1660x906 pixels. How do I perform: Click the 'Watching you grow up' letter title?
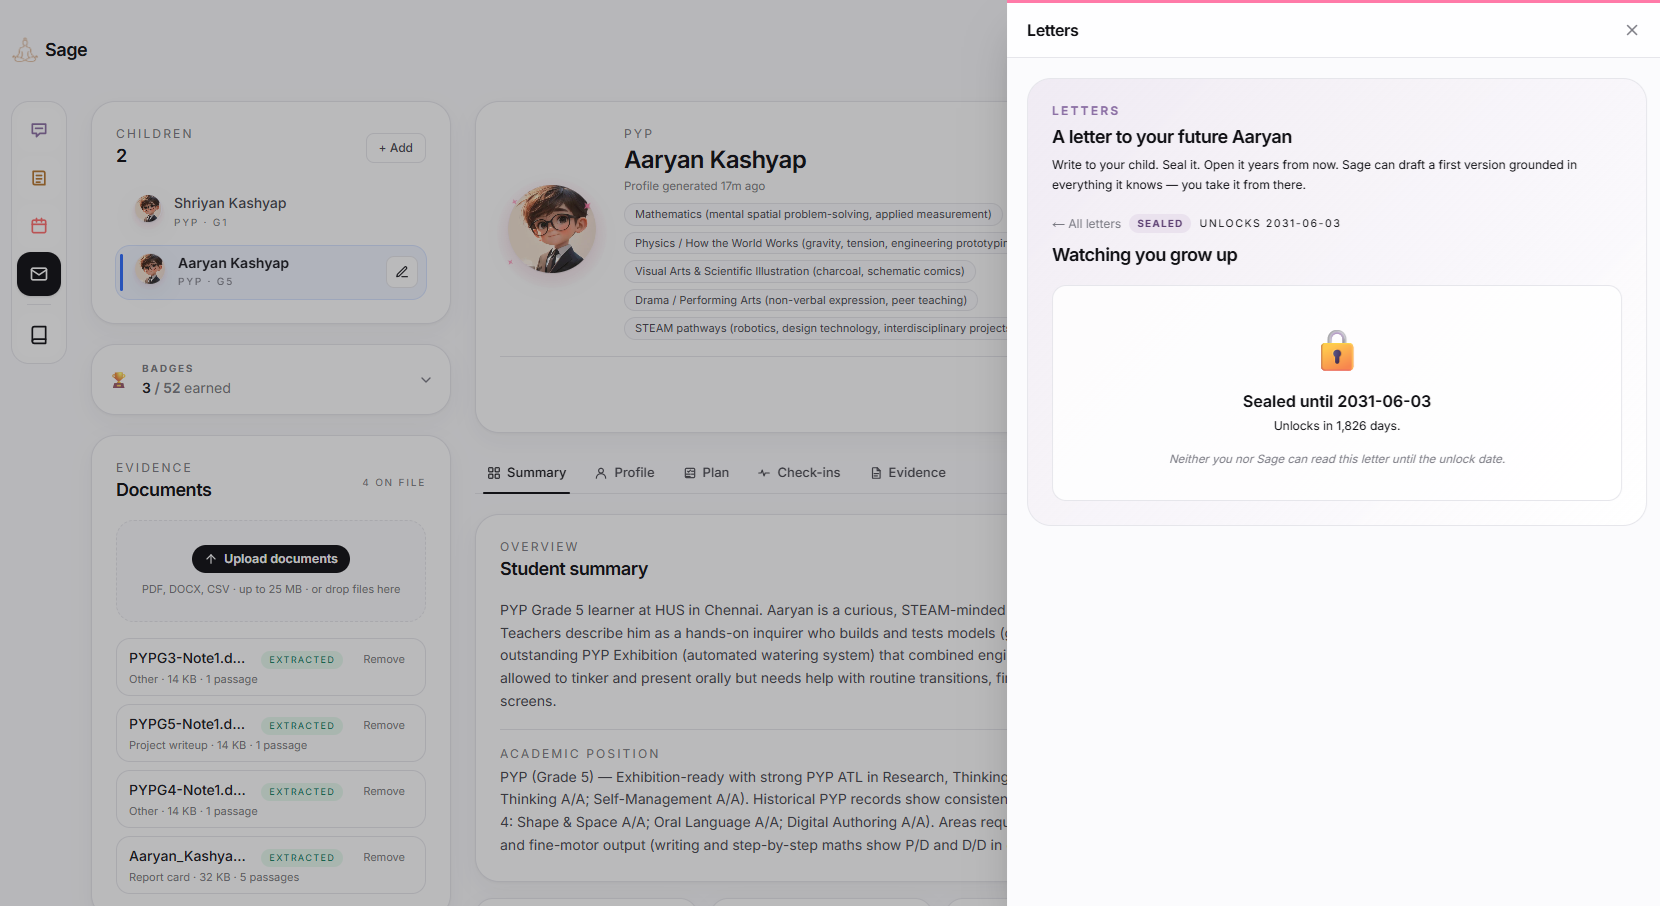coord(1145,255)
